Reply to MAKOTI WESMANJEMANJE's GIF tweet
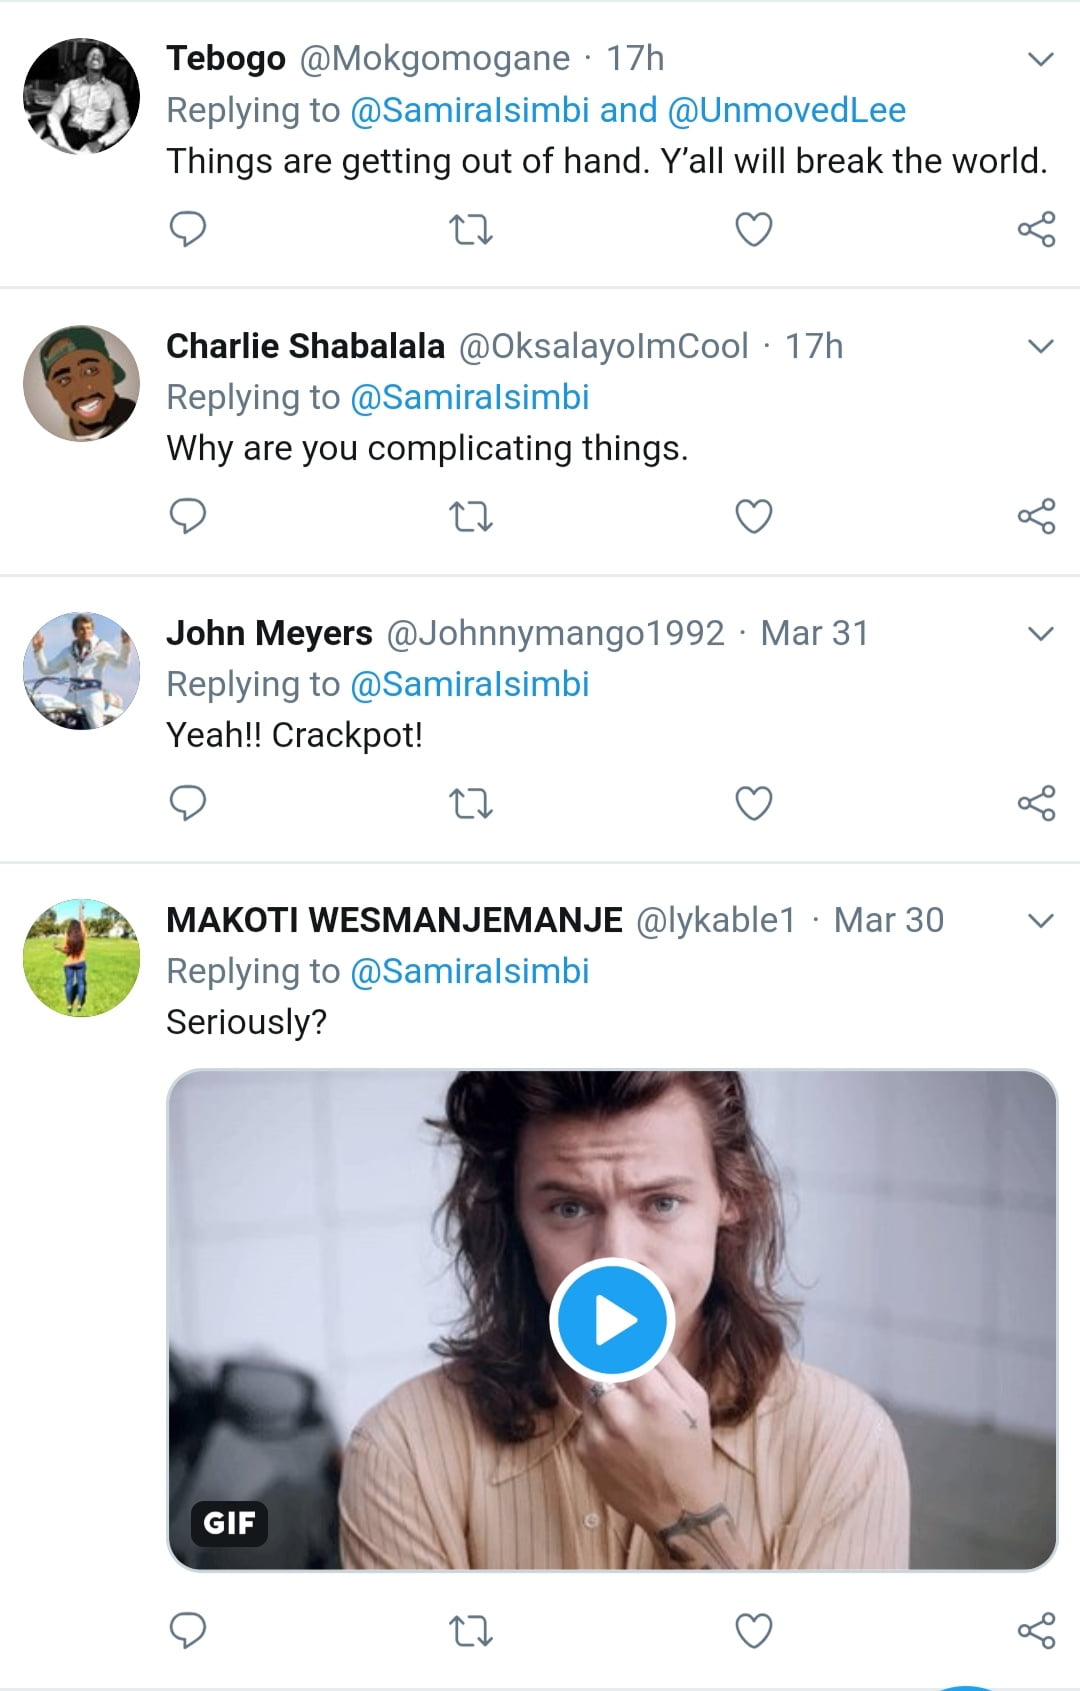Screen dimensions: 1080x1691 [187, 1630]
